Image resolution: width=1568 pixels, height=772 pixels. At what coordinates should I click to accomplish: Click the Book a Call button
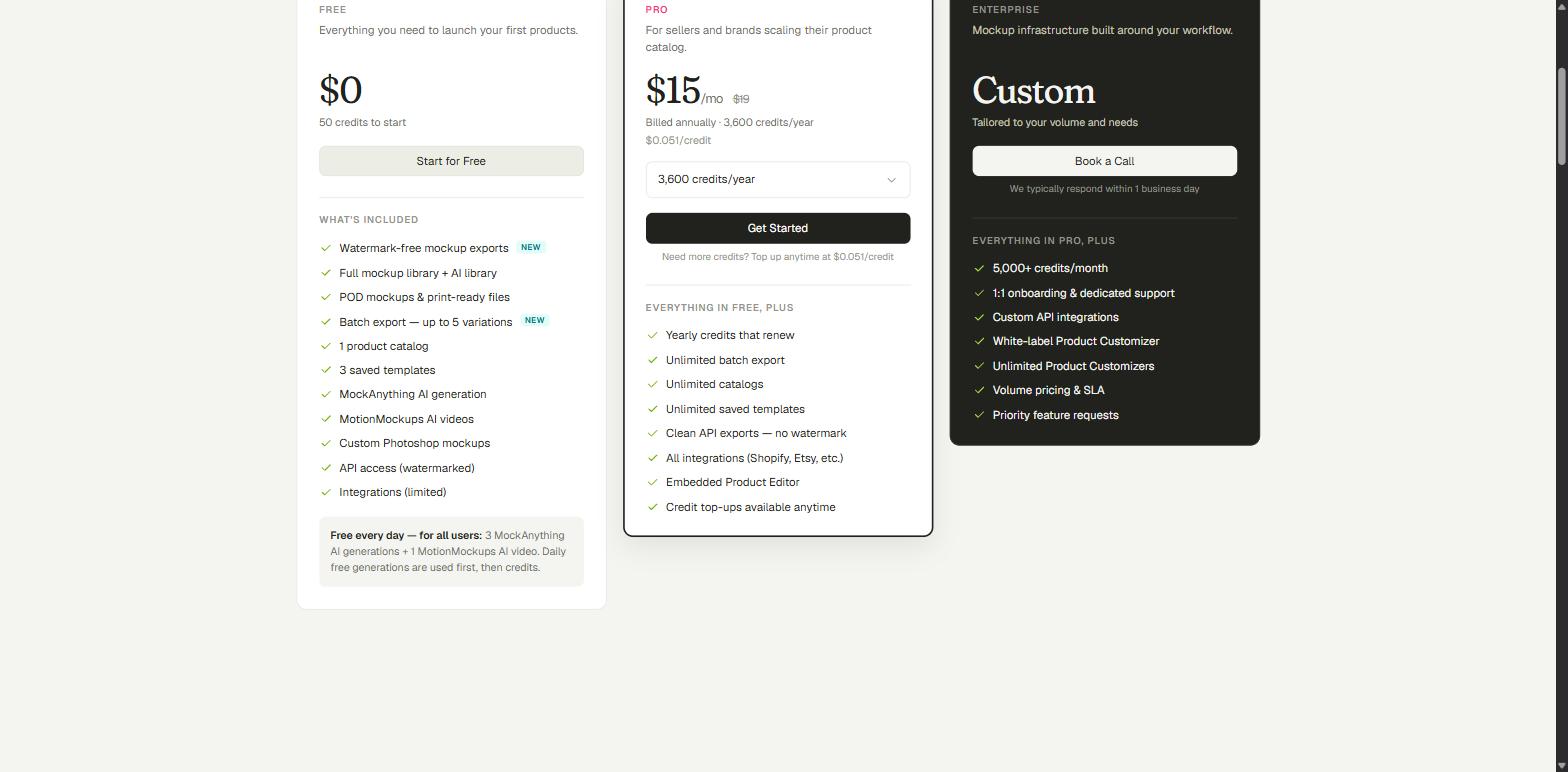coord(1104,161)
